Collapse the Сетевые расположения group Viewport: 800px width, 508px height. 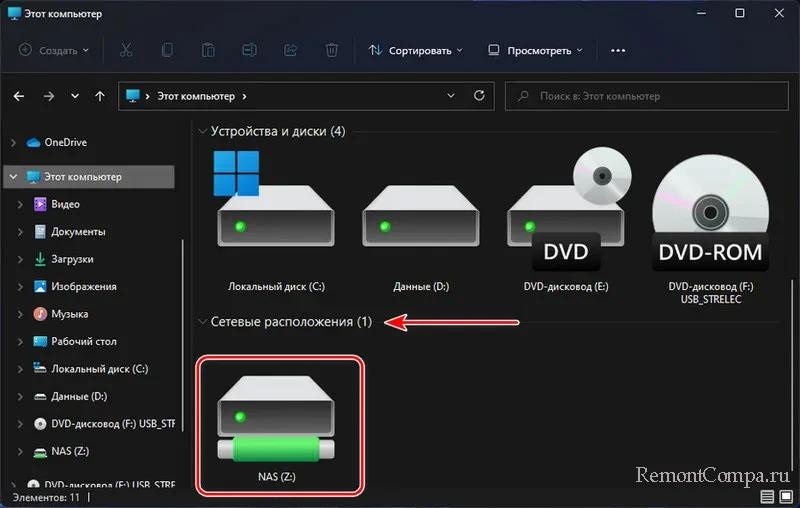point(203,322)
